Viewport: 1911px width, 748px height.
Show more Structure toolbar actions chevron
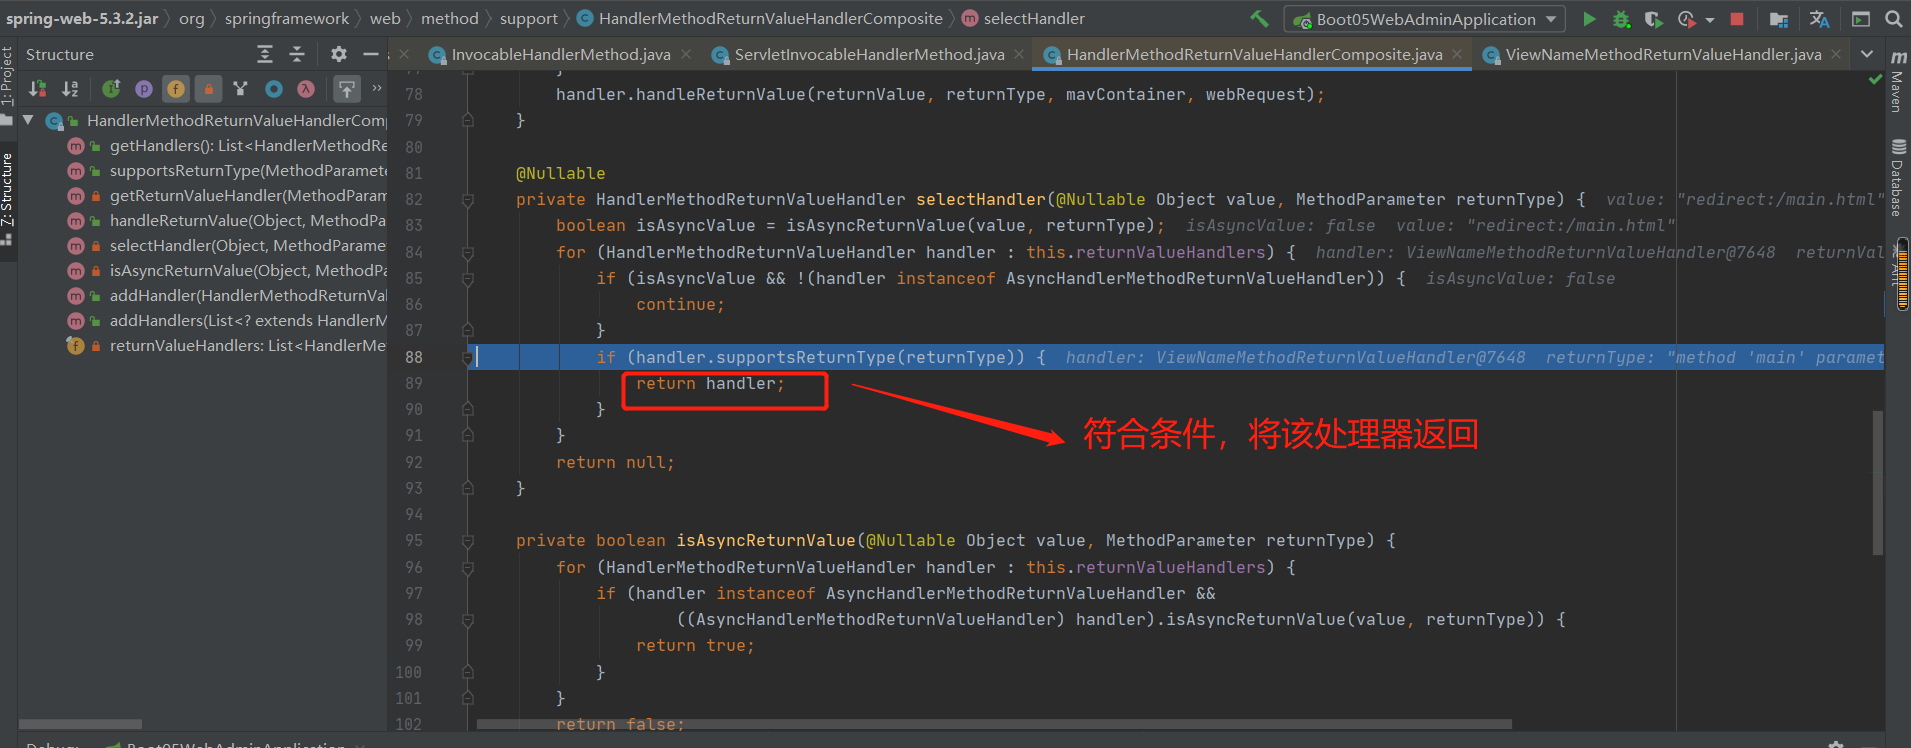(x=377, y=88)
